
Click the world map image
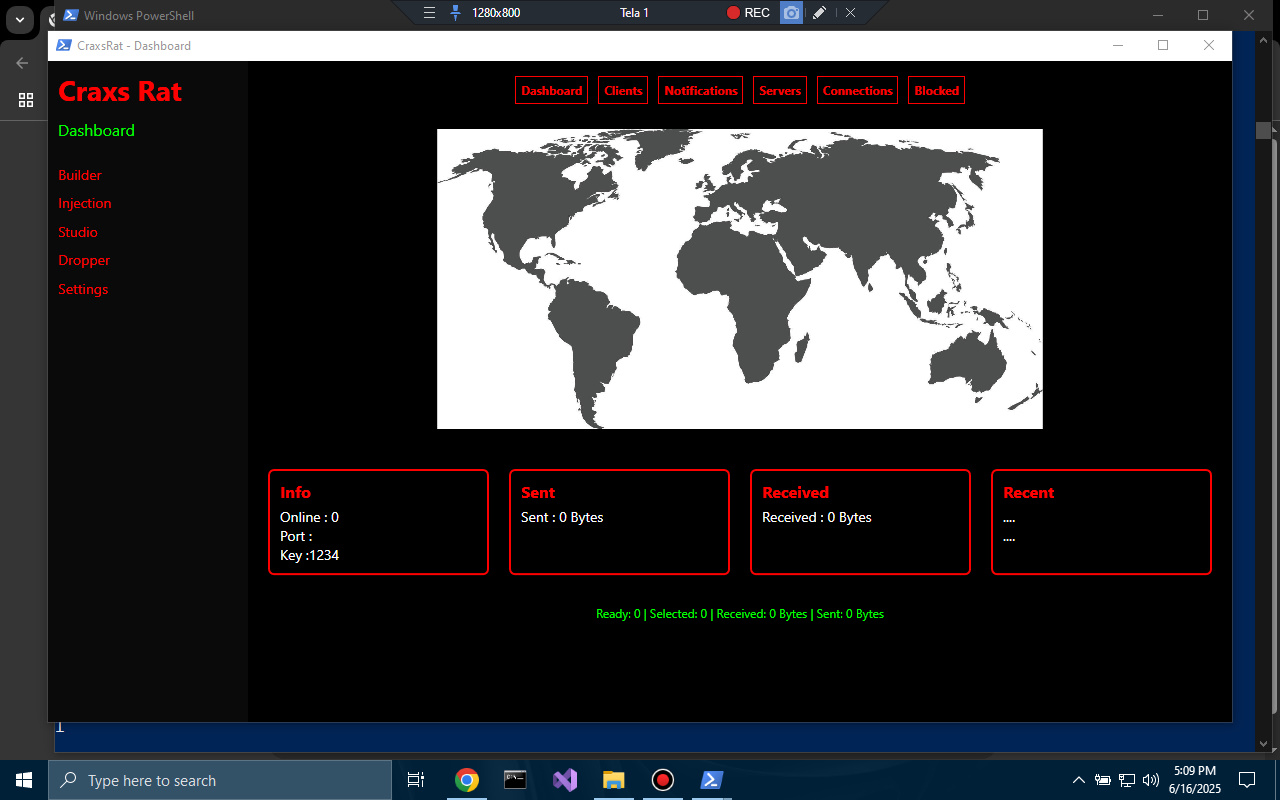pos(740,279)
